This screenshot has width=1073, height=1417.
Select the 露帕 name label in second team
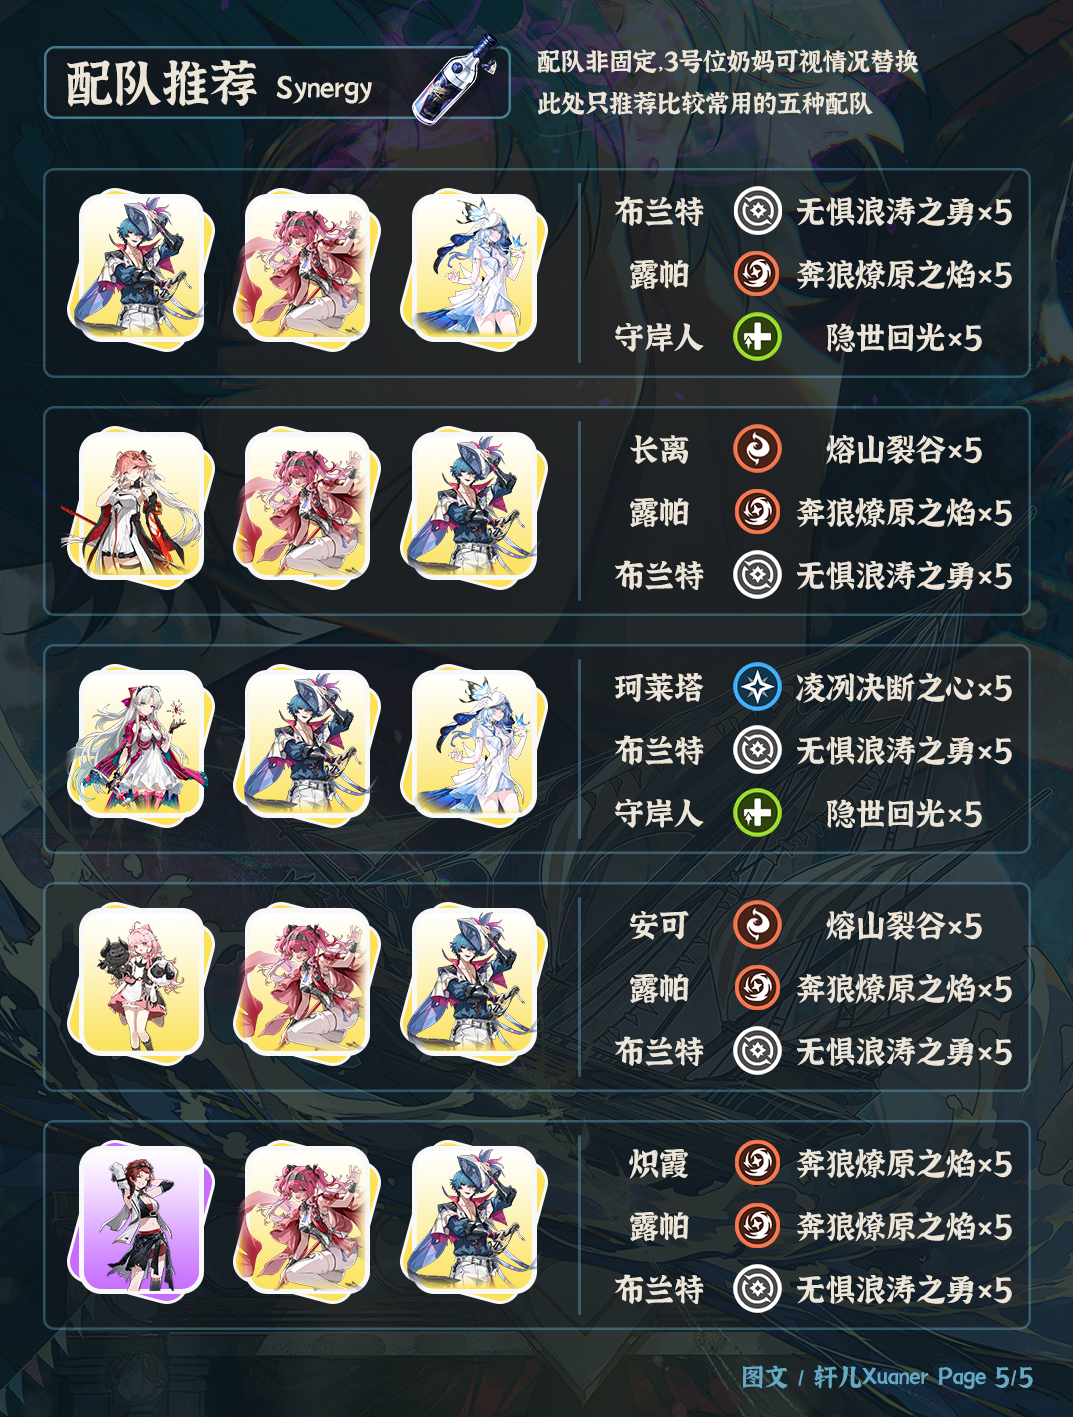tap(659, 513)
